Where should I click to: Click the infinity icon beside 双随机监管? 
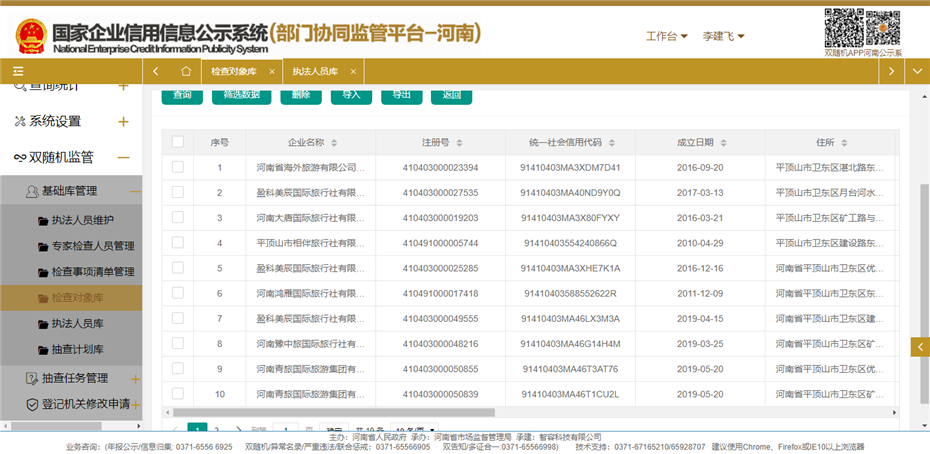point(20,158)
